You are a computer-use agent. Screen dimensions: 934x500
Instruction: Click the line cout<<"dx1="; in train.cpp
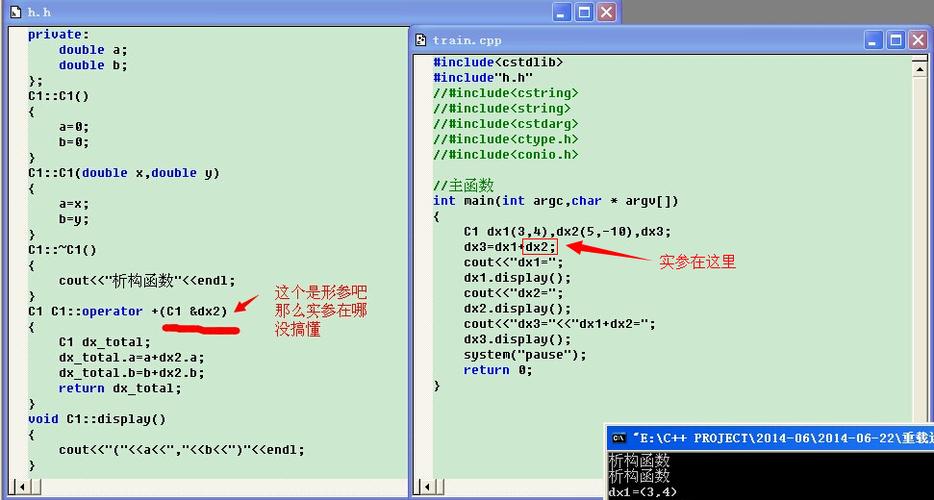coord(513,262)
